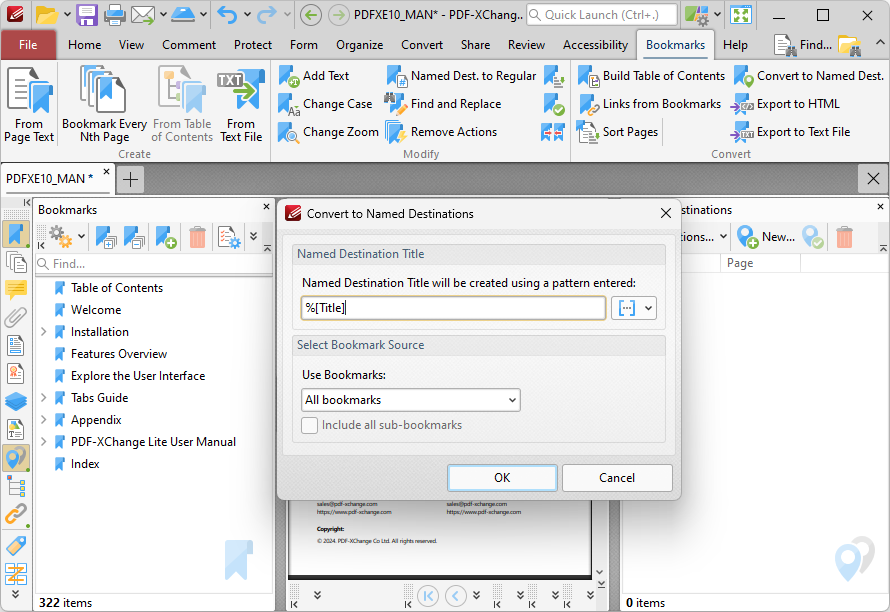
Task: Select the Welcome bookmark
Action: (x=96, y=310)
